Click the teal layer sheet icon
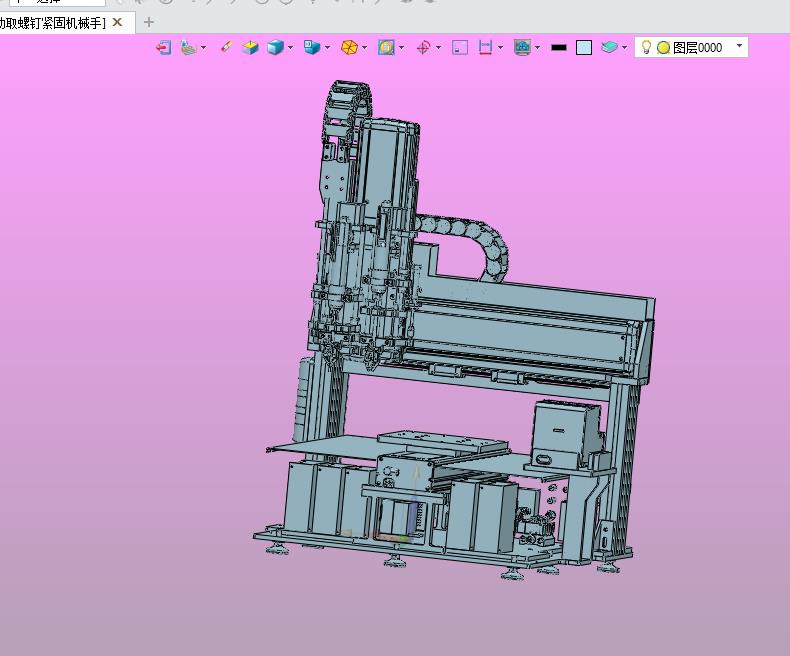790x656 pixels. point(609,47)
